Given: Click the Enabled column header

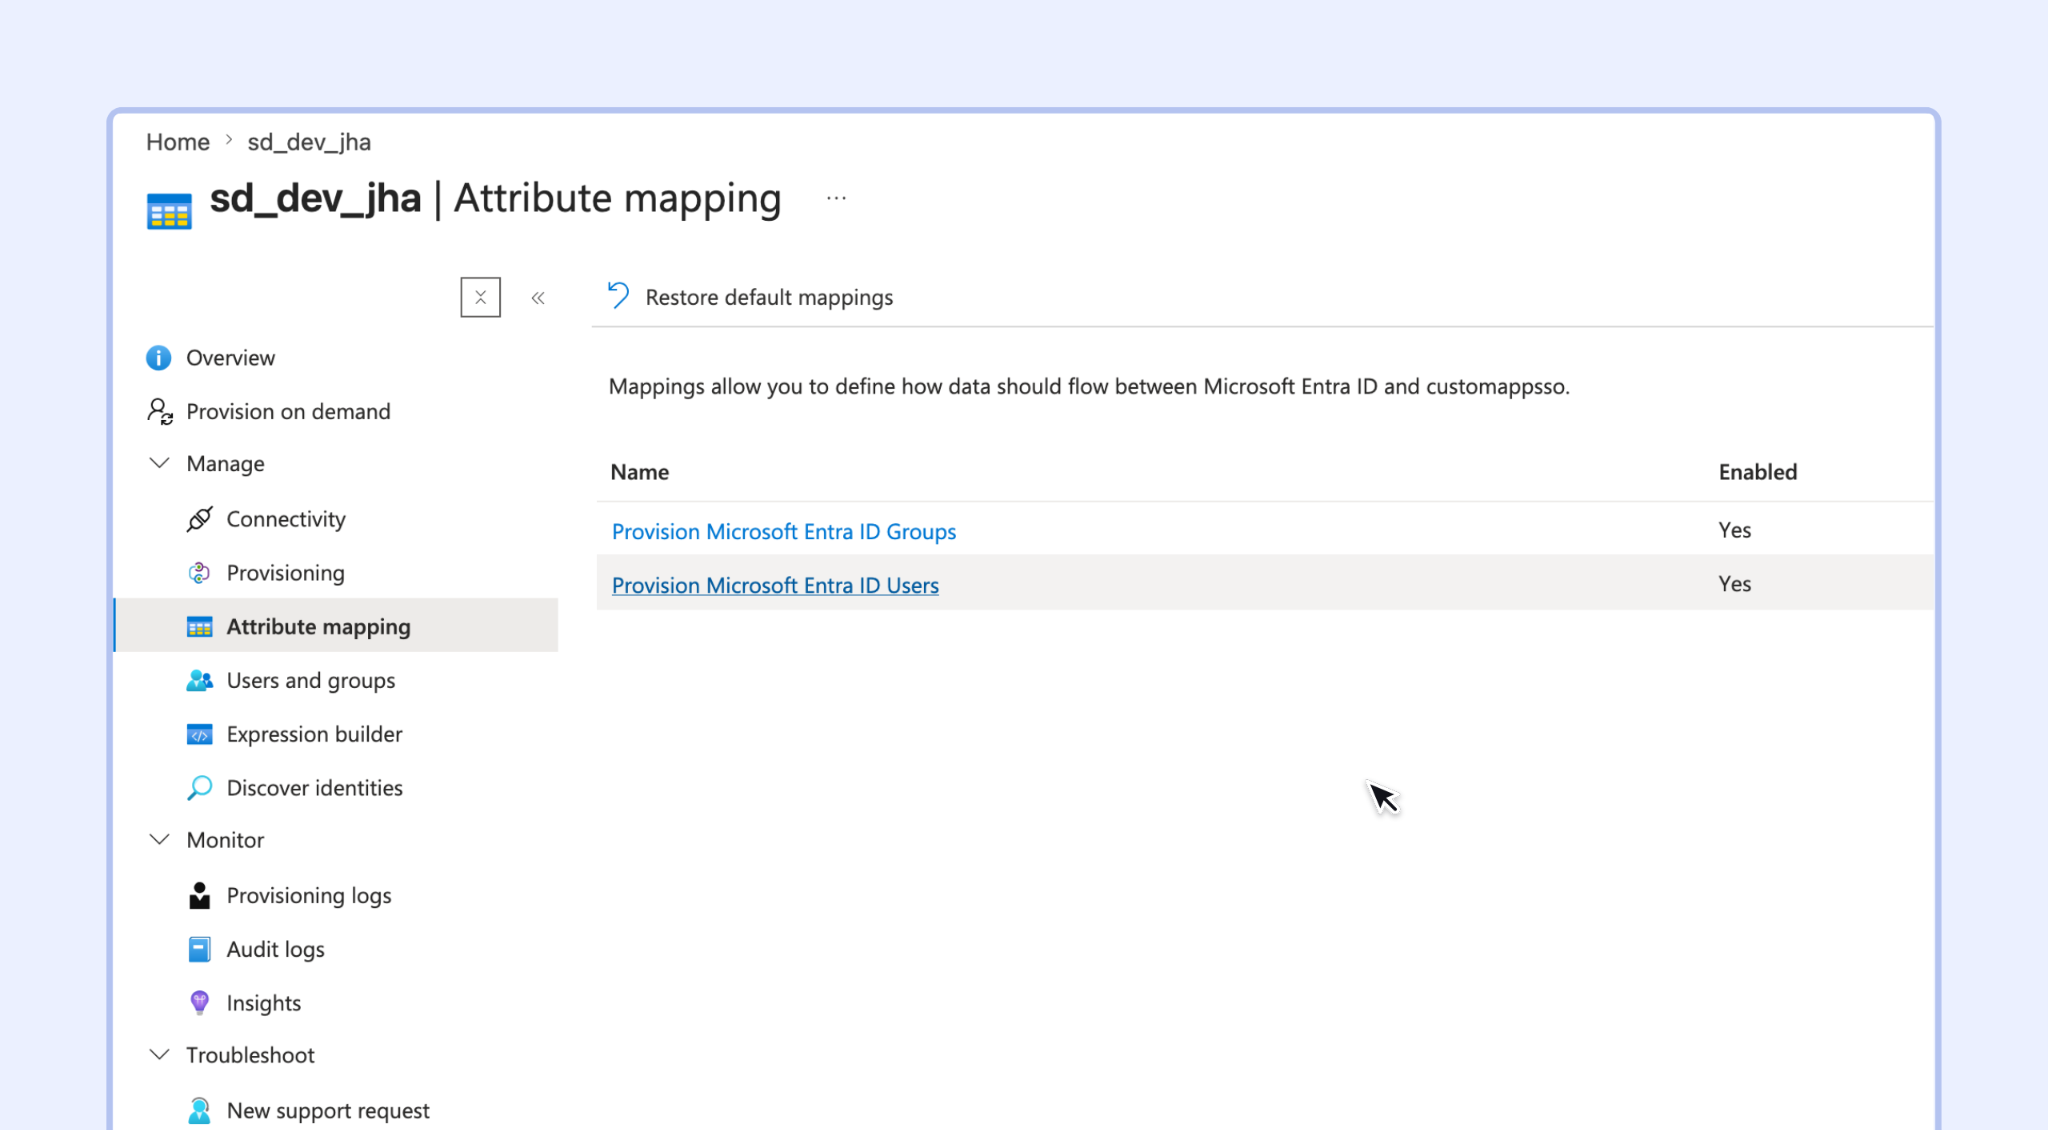Looking at the screenshot, I should pyautogui.click(x=1758, y=472).
